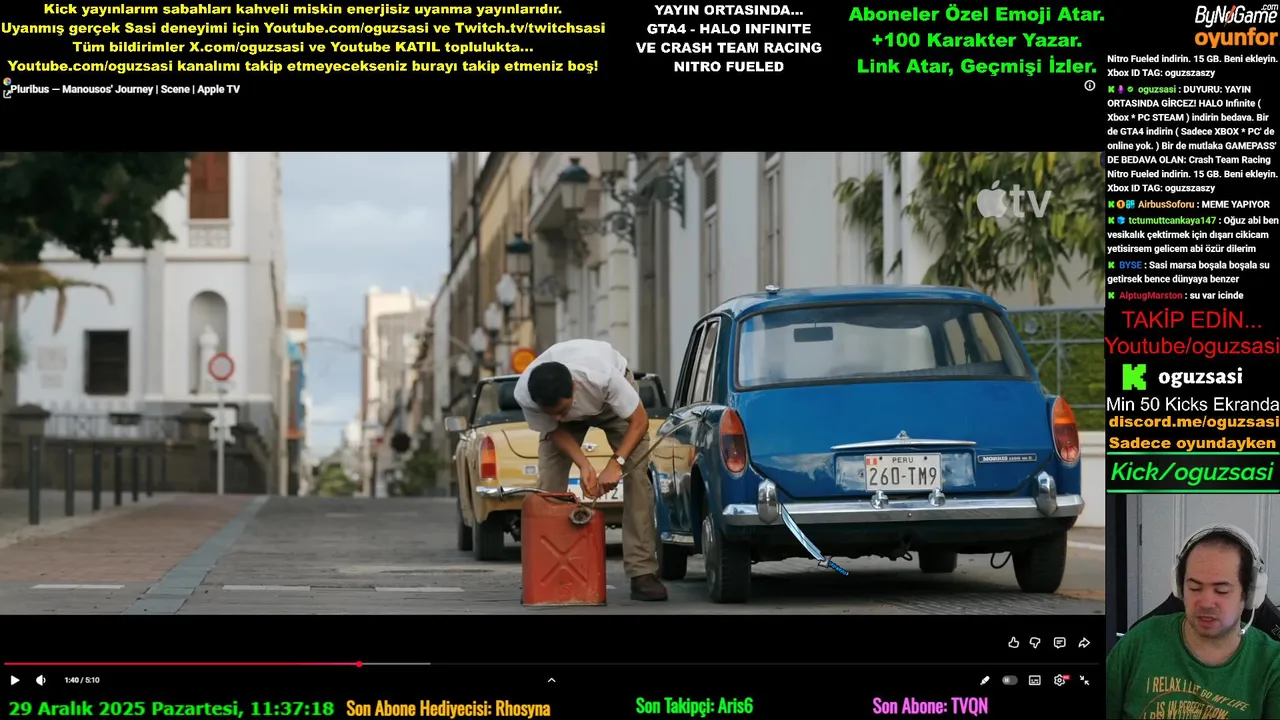Click chat username oguzsasi

(1157, 89)
